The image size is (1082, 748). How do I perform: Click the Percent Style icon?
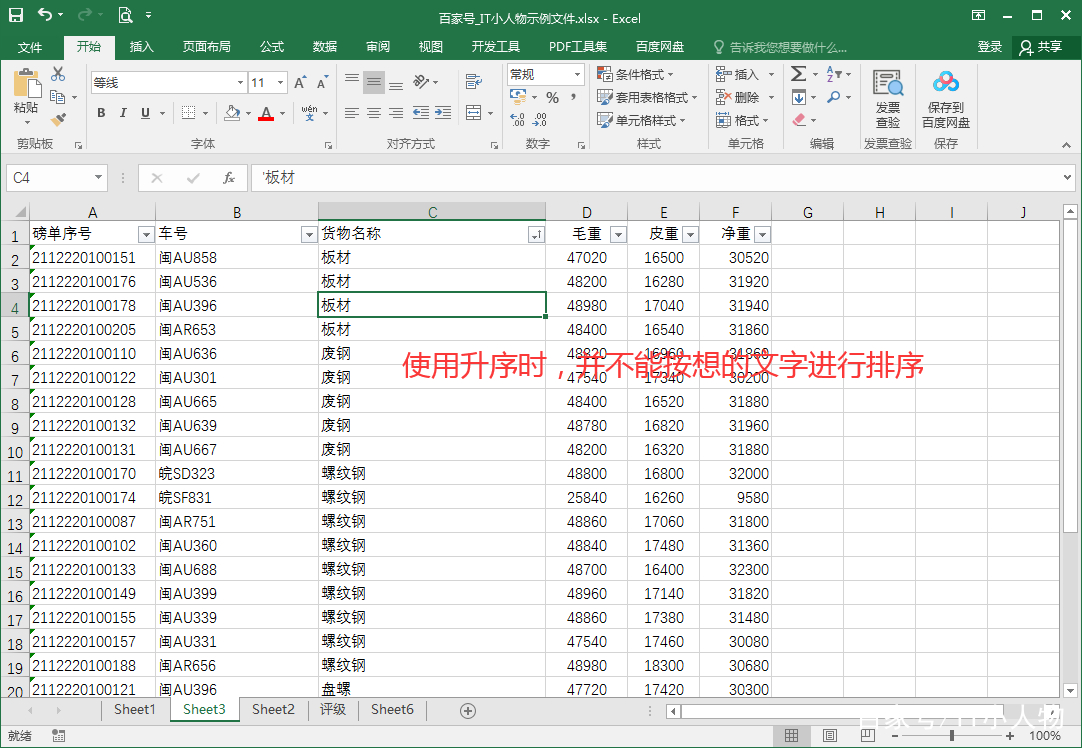pos(552,98)
